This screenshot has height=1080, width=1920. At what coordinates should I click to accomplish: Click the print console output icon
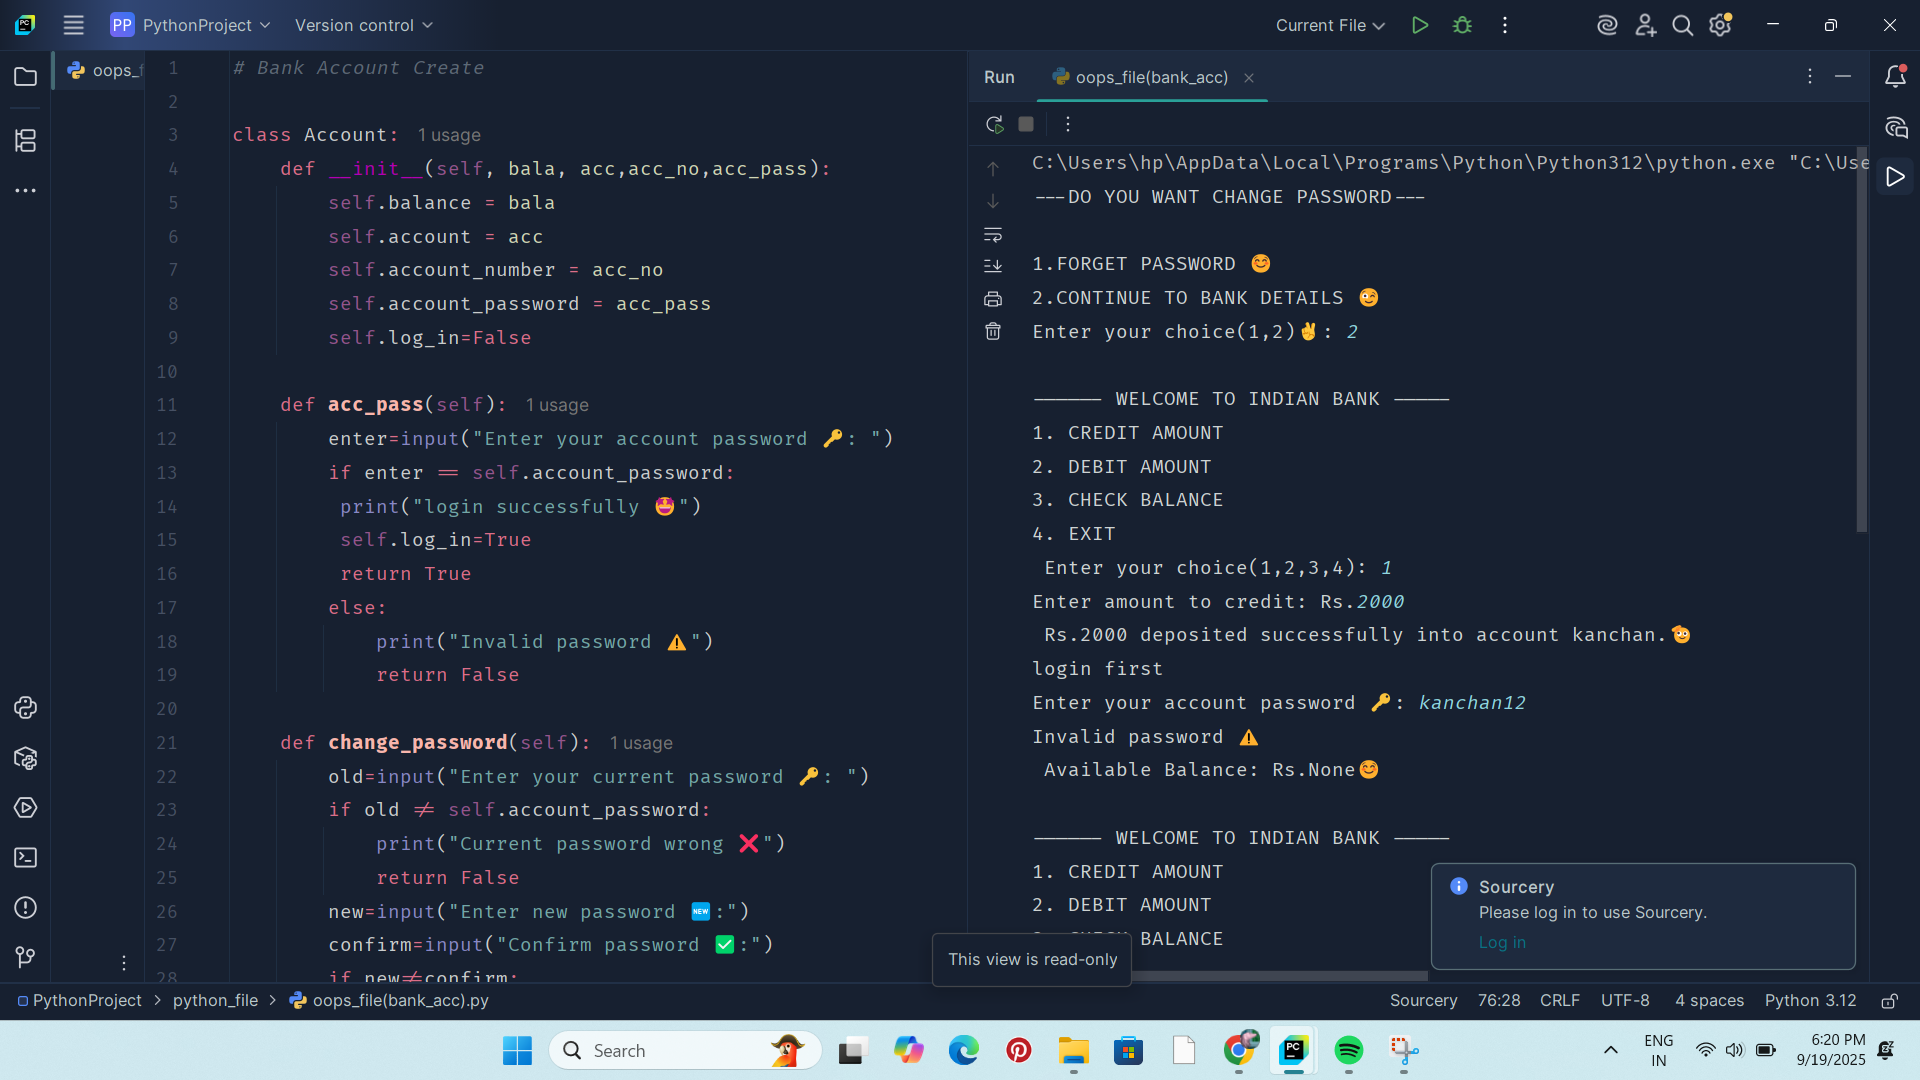tap(993, 299)
